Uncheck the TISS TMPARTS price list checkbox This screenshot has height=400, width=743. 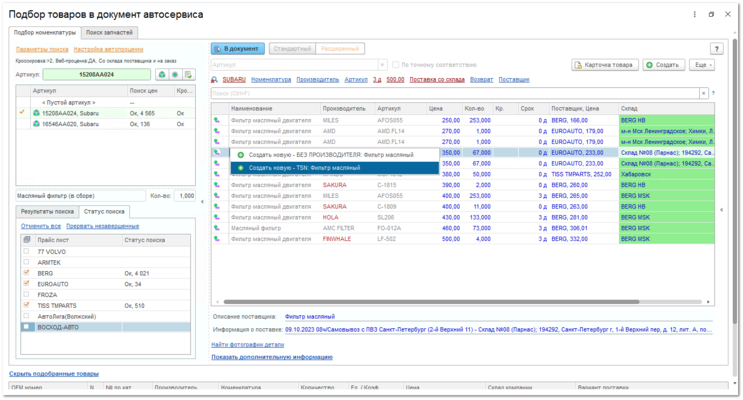click(27, 305)
